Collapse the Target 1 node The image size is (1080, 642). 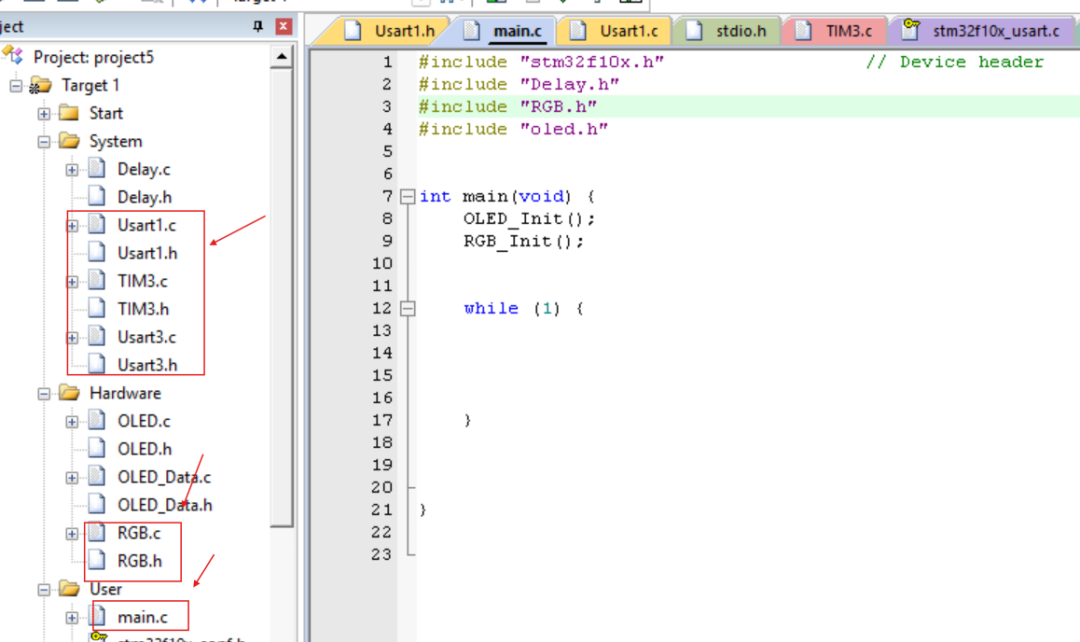click(16, 86)
